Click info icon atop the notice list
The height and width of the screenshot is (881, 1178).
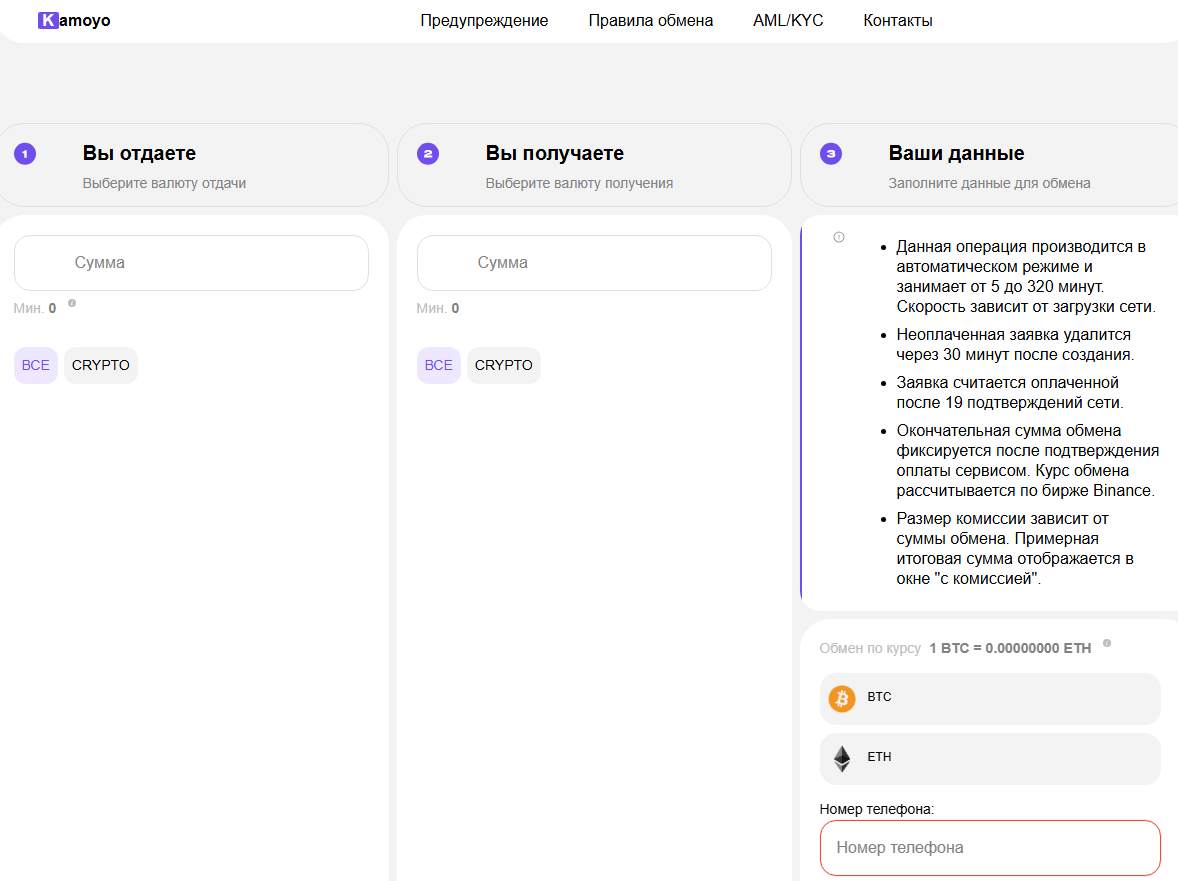click(839, 237)
